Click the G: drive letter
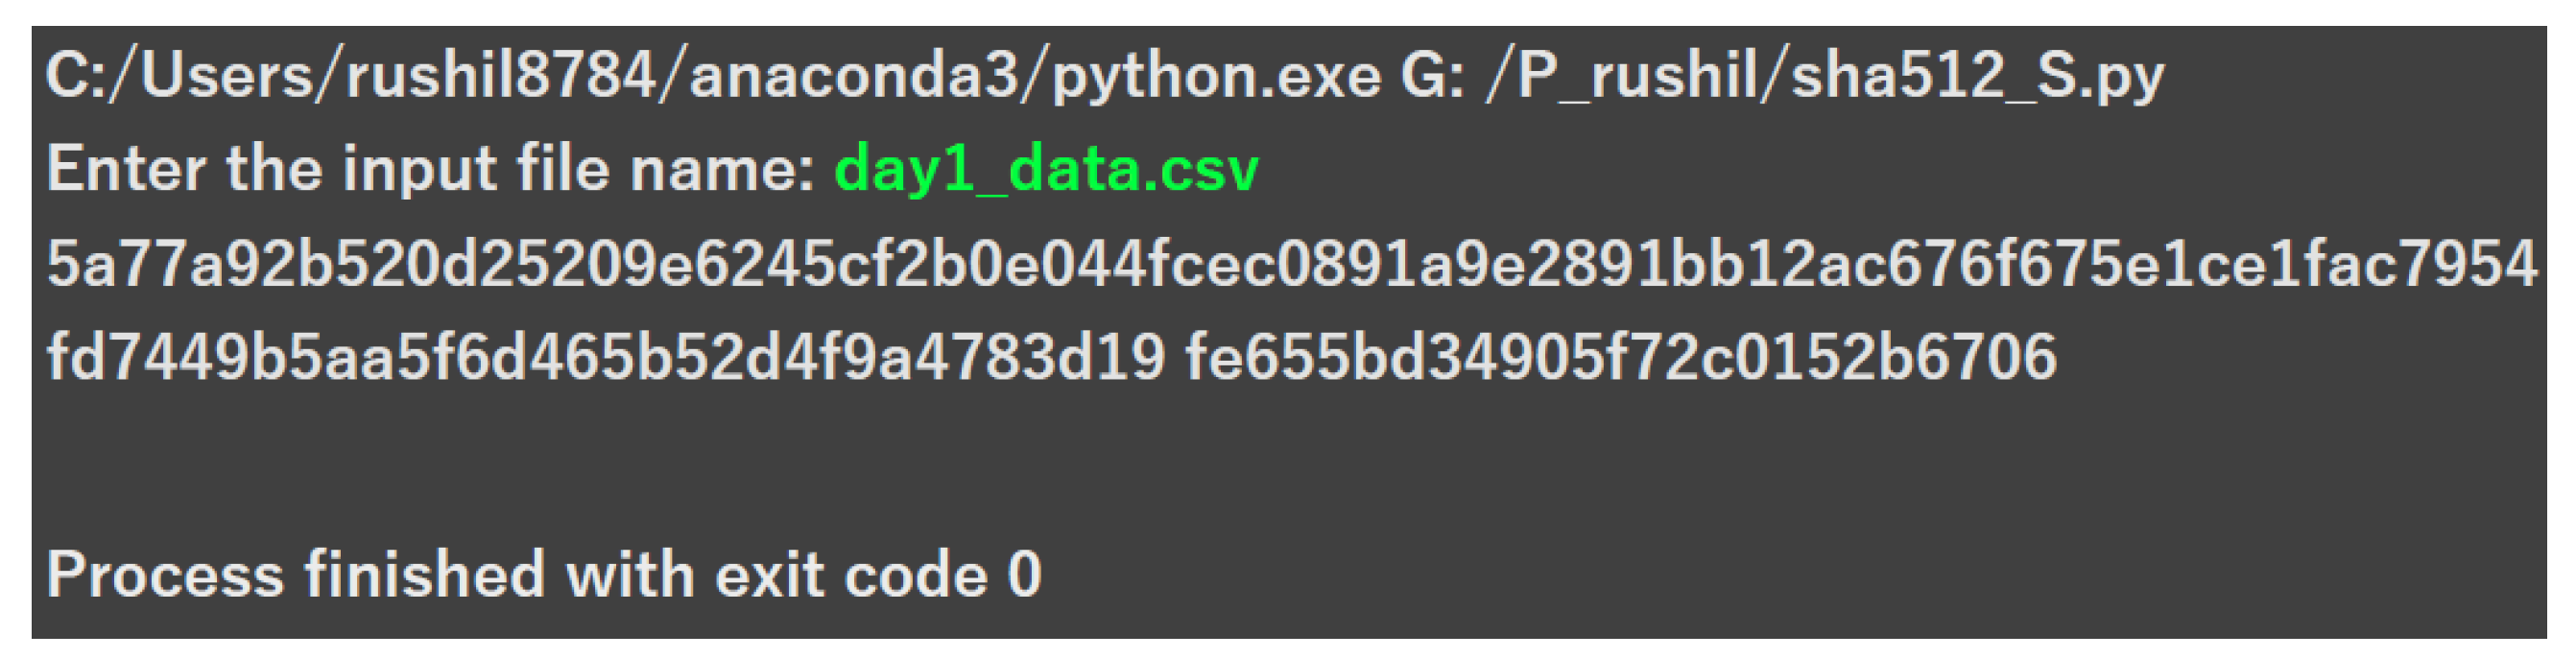This screenshot has width=2576, height=658. click(1432, 76)
